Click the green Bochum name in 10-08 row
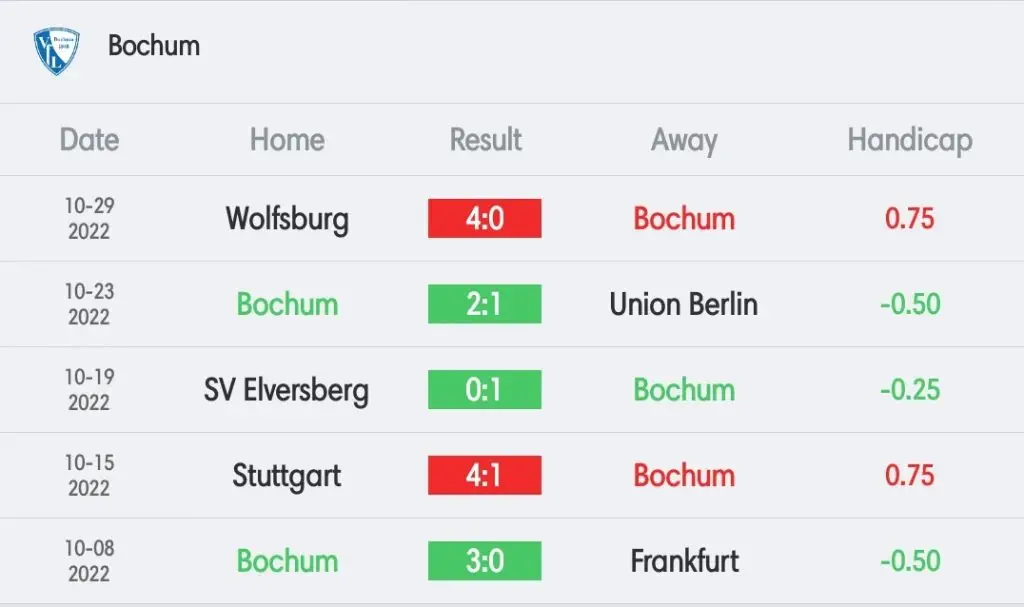Screen dimensions: 1024x607 (287, 561)
